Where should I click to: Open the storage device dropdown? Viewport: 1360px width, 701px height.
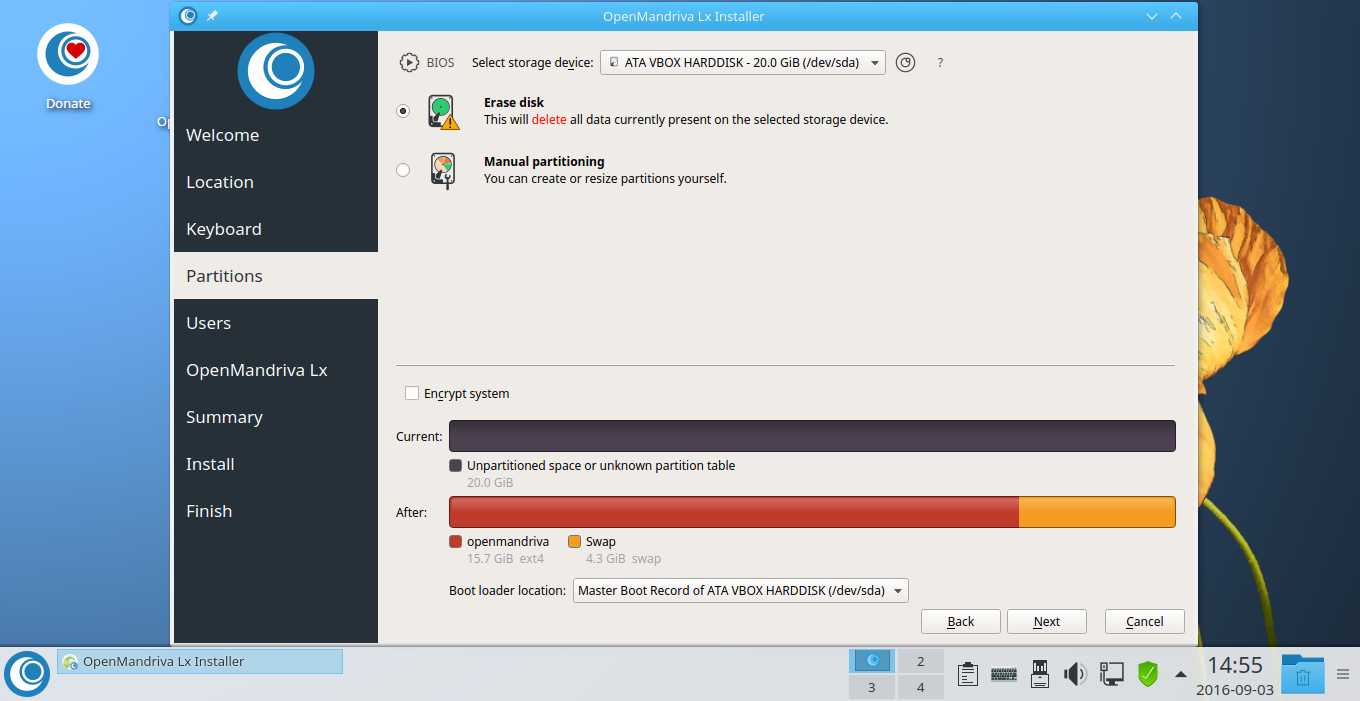tap(743, 62)
